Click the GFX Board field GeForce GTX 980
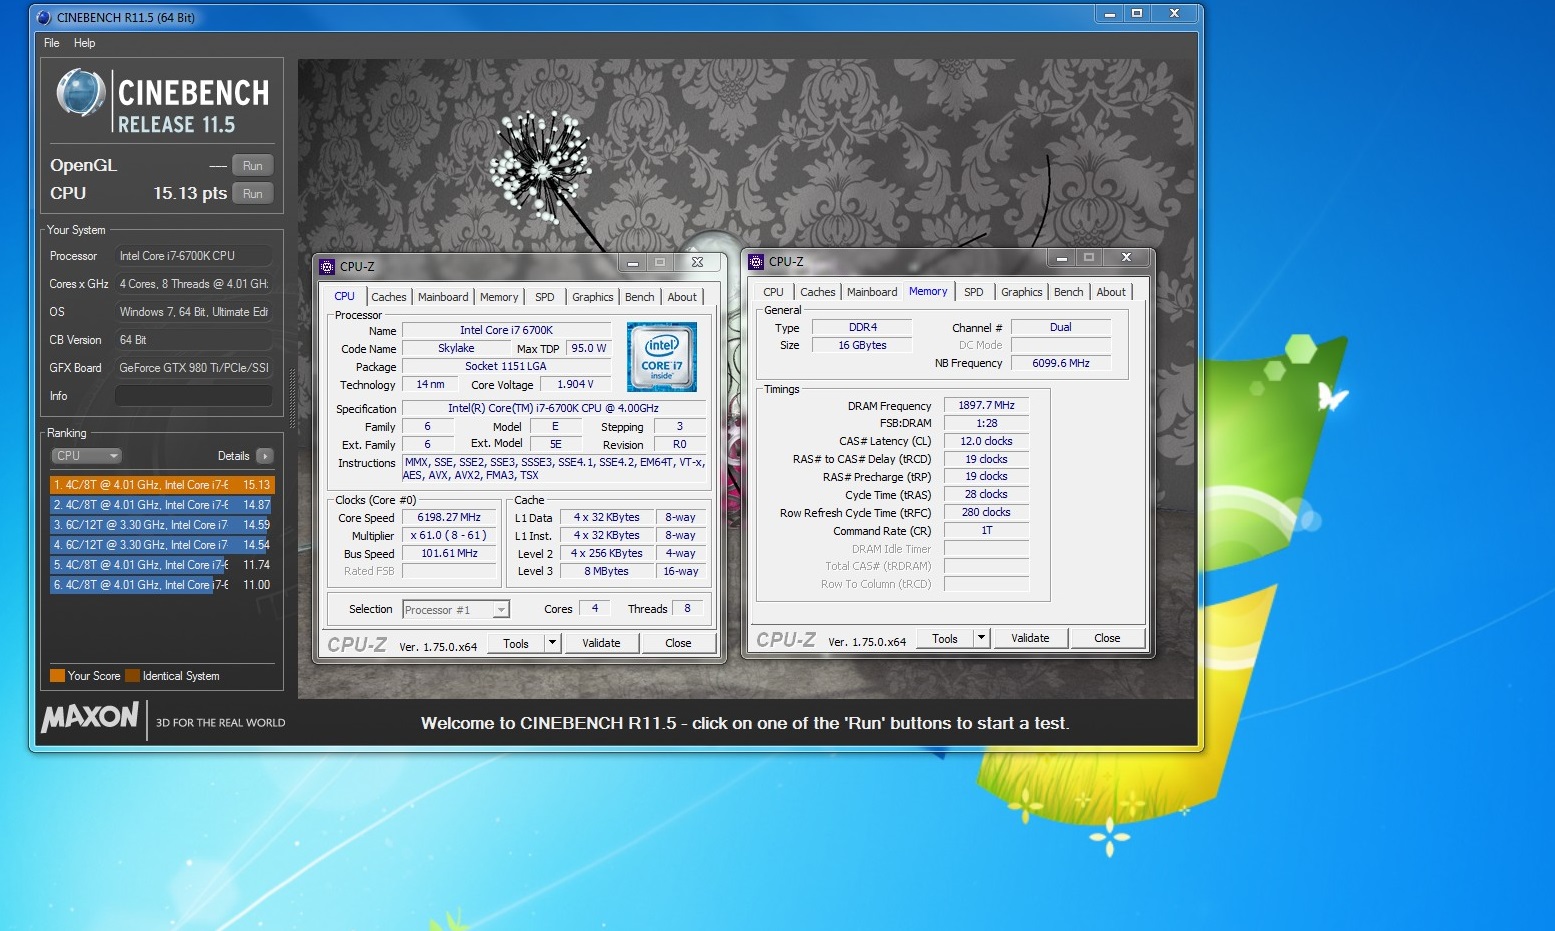This screenshot has height=931, width=1555. pyautogui.click(x=194, y=368)
